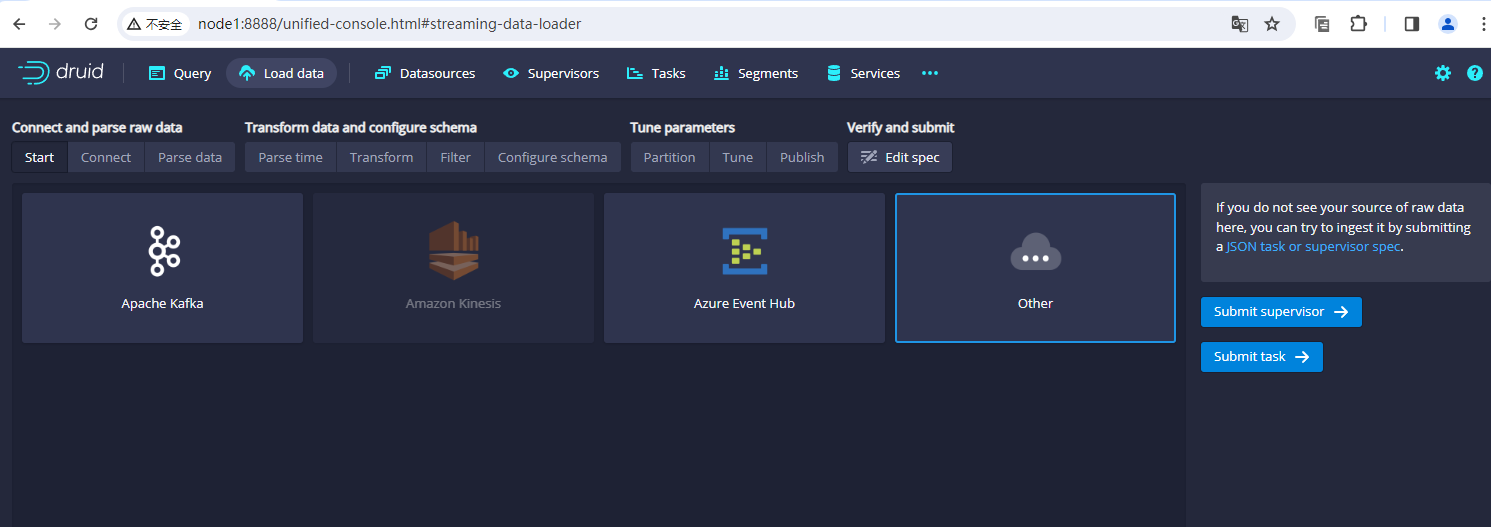
Task: Switch to the Parse data step
Action: point(190,157)
